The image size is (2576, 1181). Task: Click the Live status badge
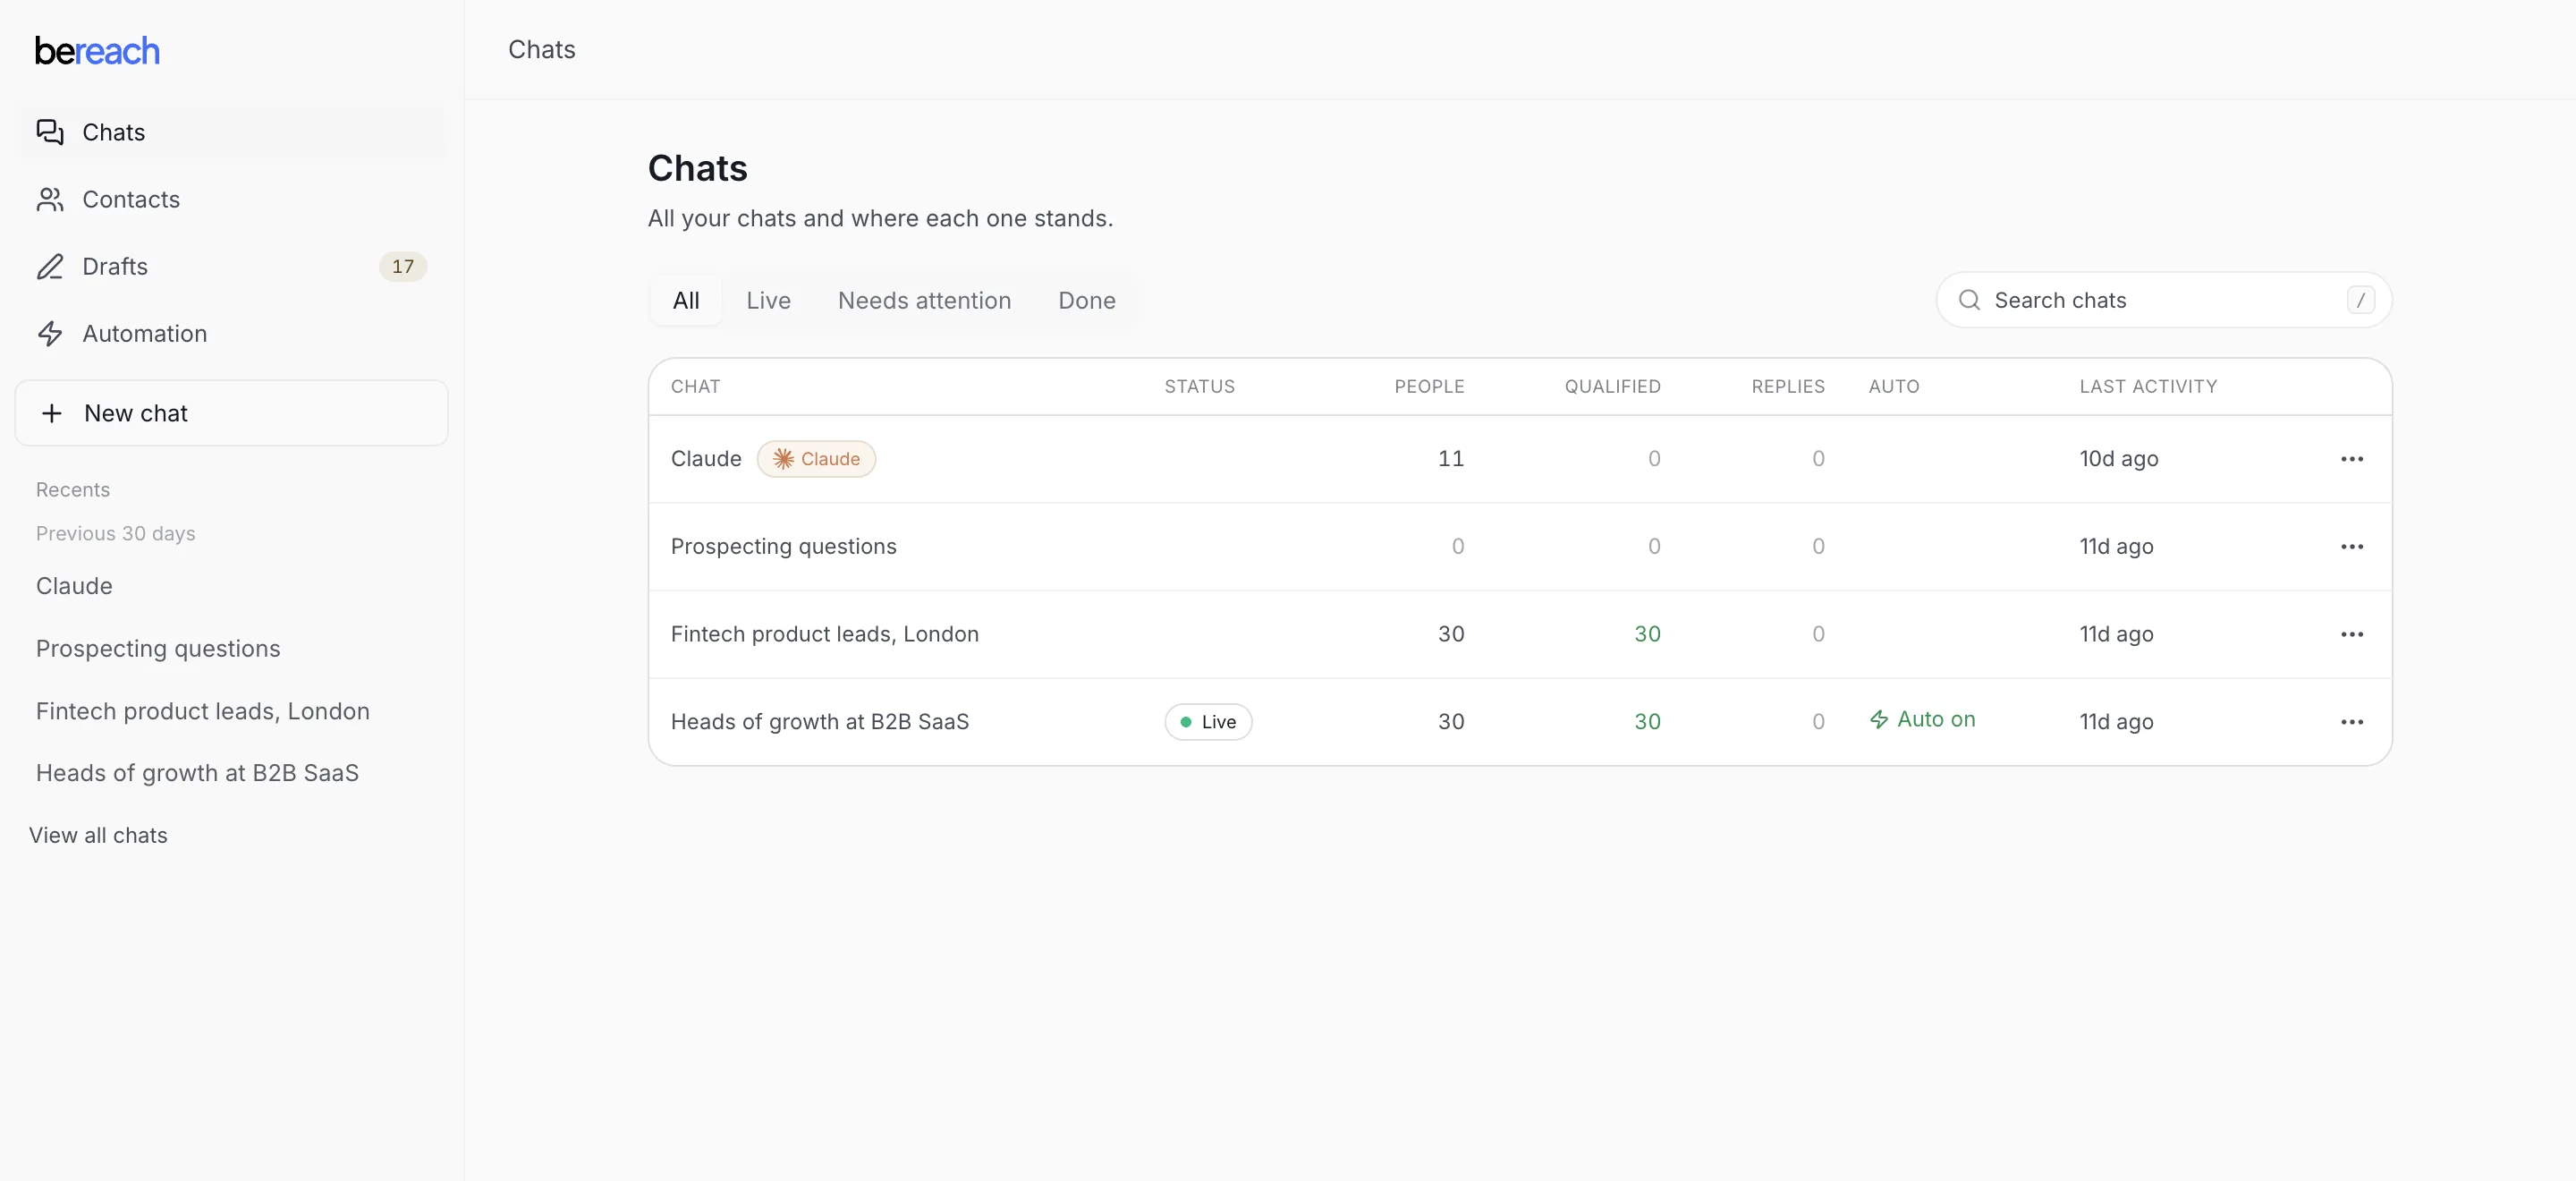(x=1208, y=722)
